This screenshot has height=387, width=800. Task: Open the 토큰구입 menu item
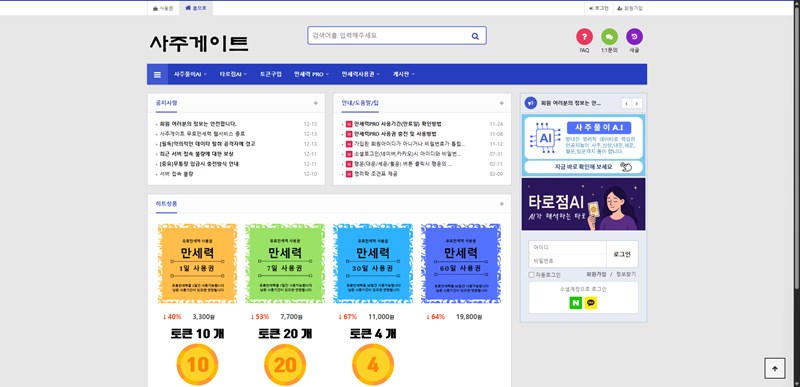270,74
